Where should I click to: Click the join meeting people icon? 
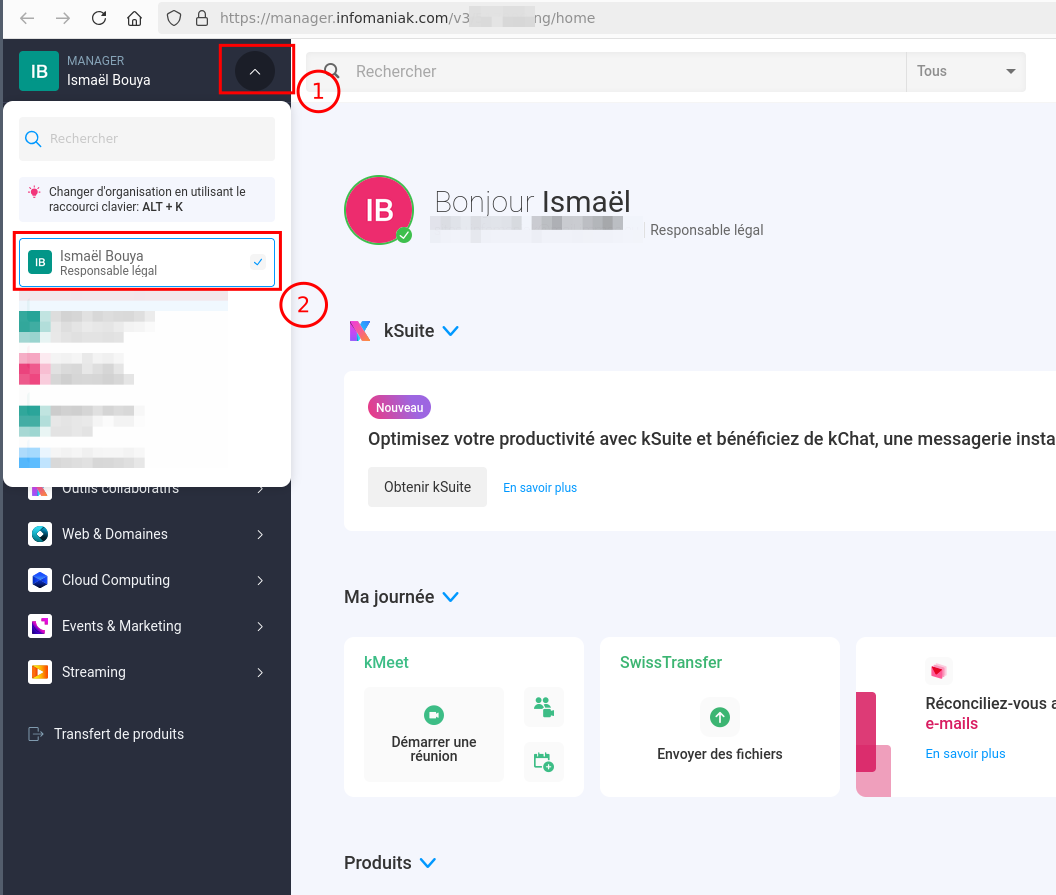tap(543, 707)
